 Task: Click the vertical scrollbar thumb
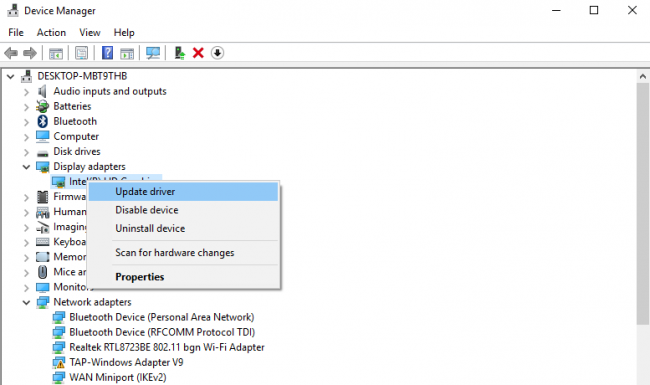643,204
